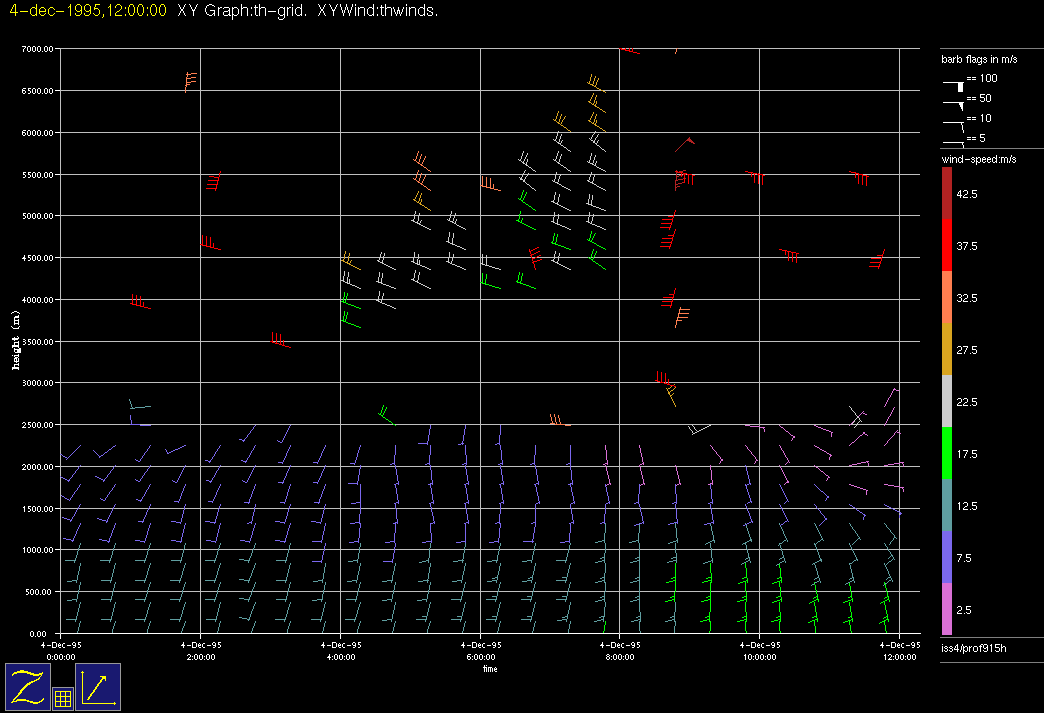Select the pink 2.5 color band
1044x713 pixels.
pyautogui.click(x=947, y=609)
